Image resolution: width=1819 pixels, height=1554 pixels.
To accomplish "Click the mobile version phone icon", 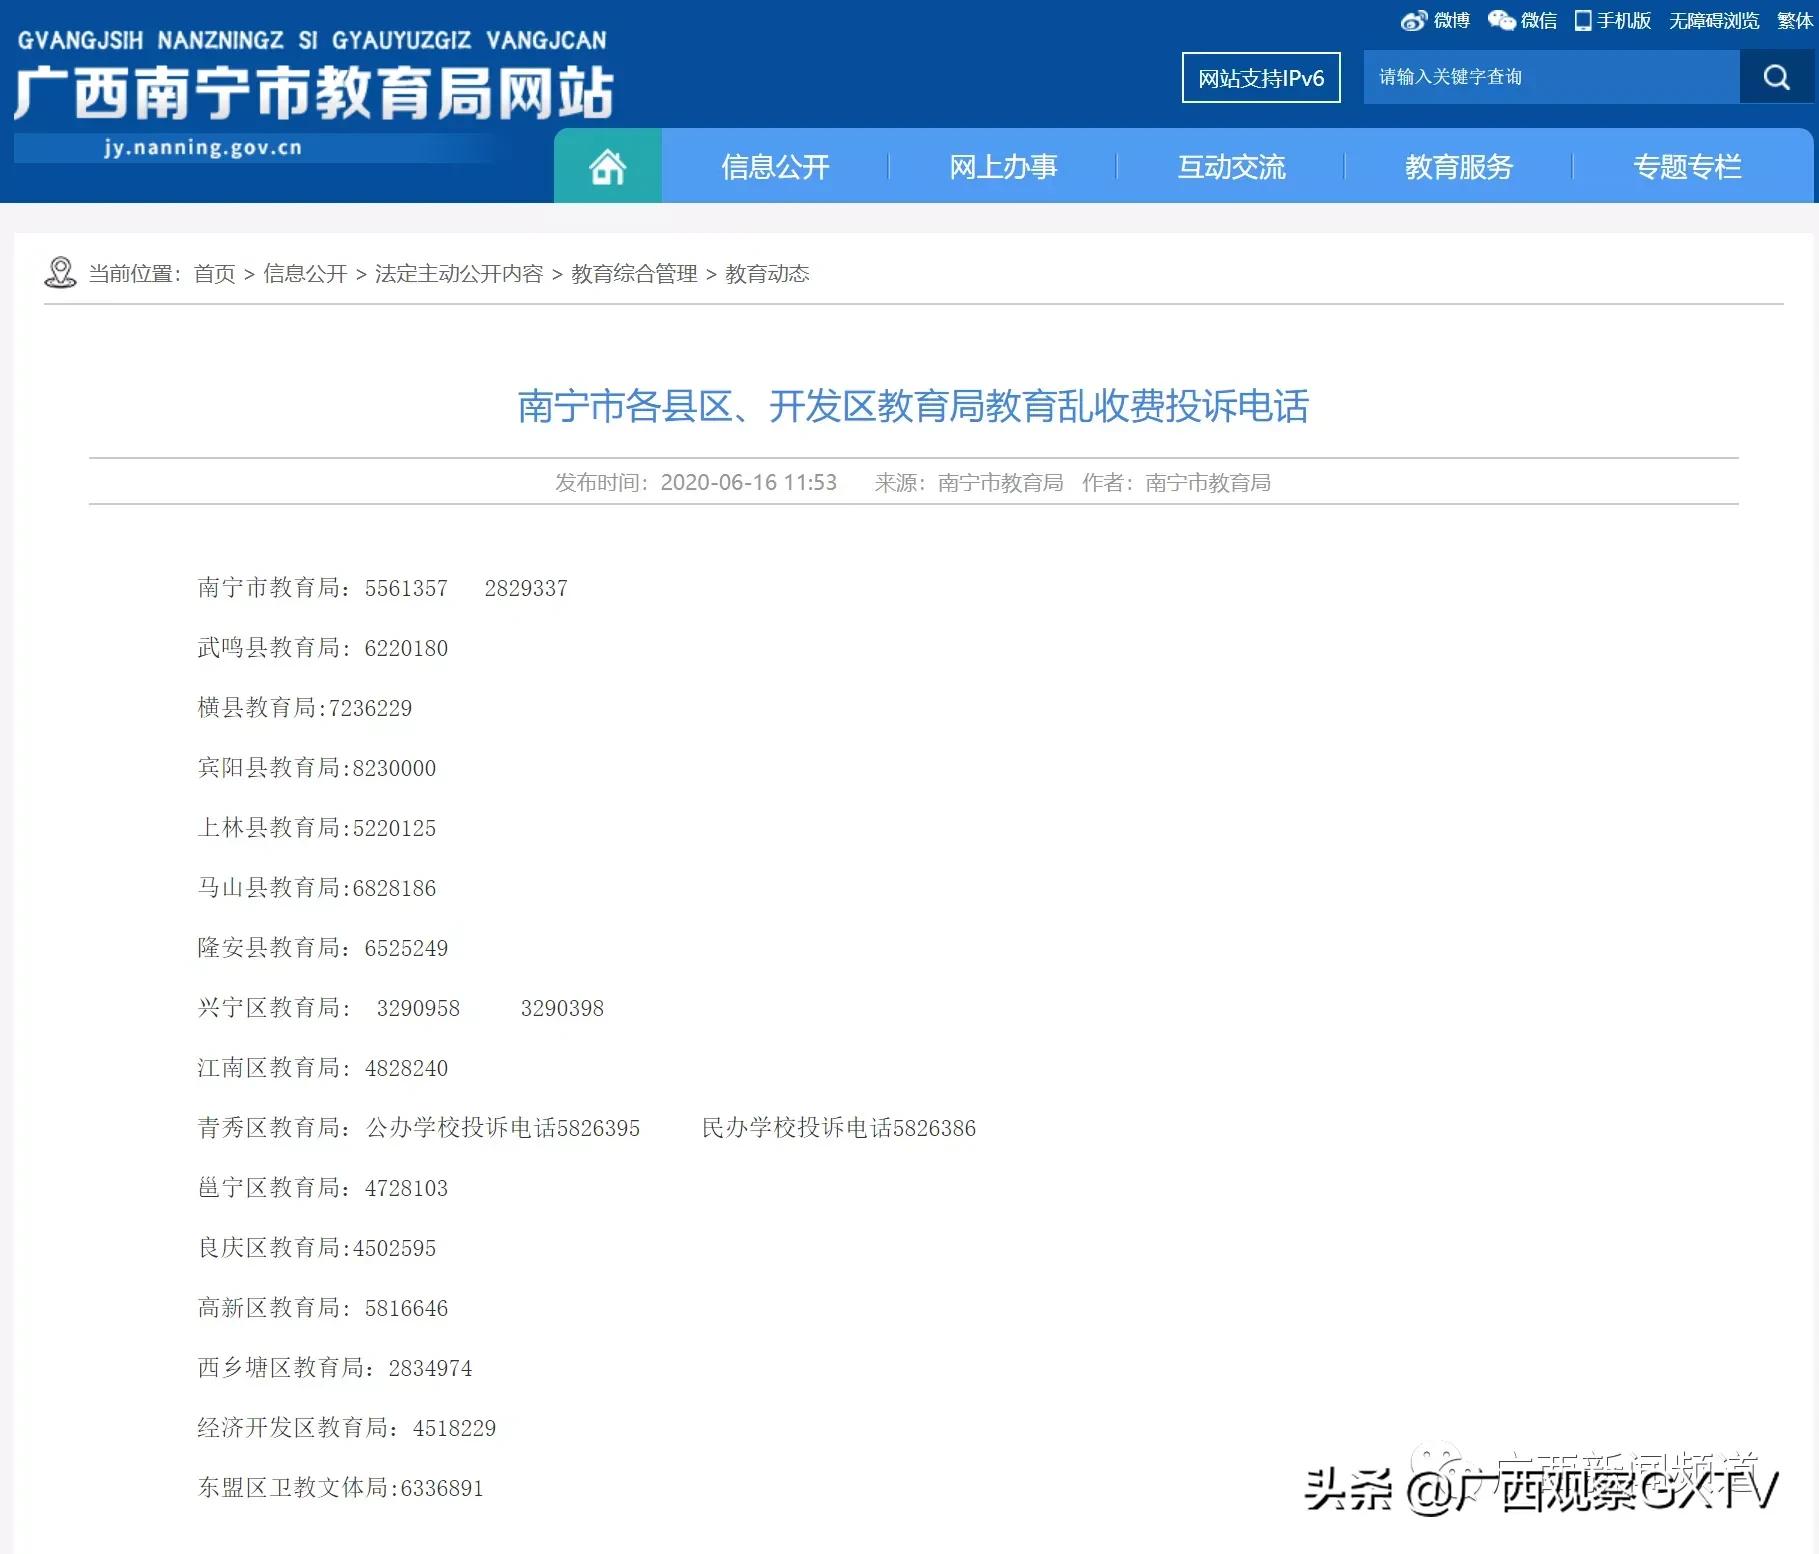I will click(x=1583, y=21).
